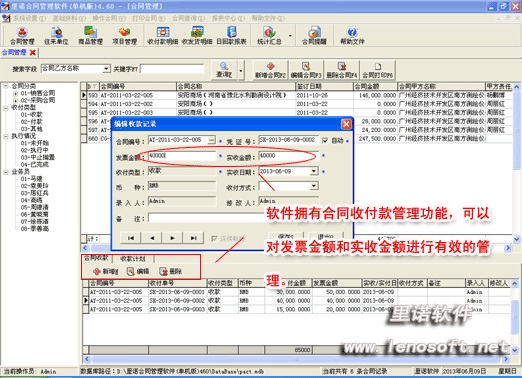Click 合同打印F6 icon button

pyautogui.click(x=377, y=70)
